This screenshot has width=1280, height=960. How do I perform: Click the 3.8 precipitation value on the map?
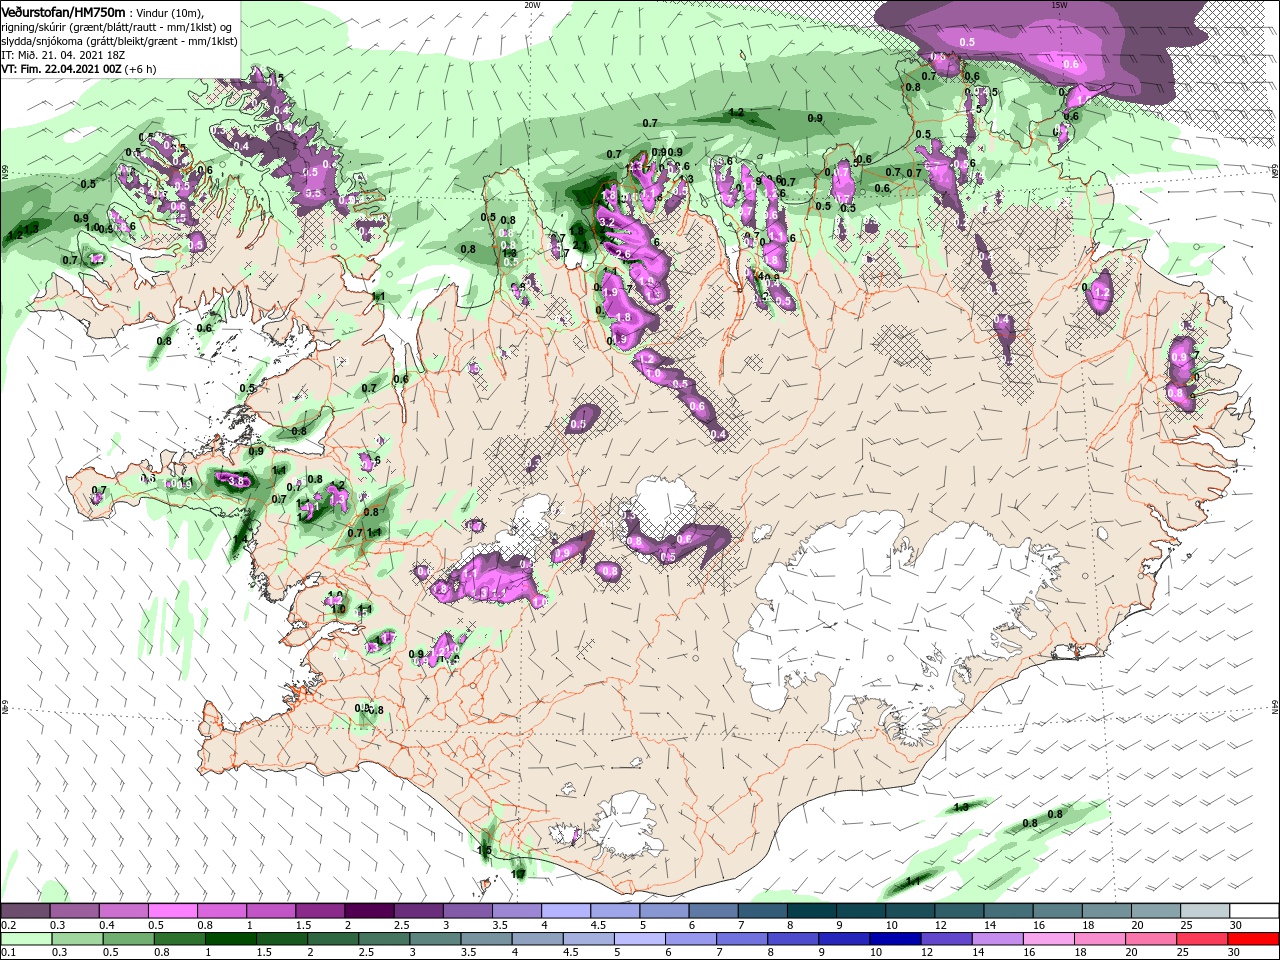coord(237,481)
